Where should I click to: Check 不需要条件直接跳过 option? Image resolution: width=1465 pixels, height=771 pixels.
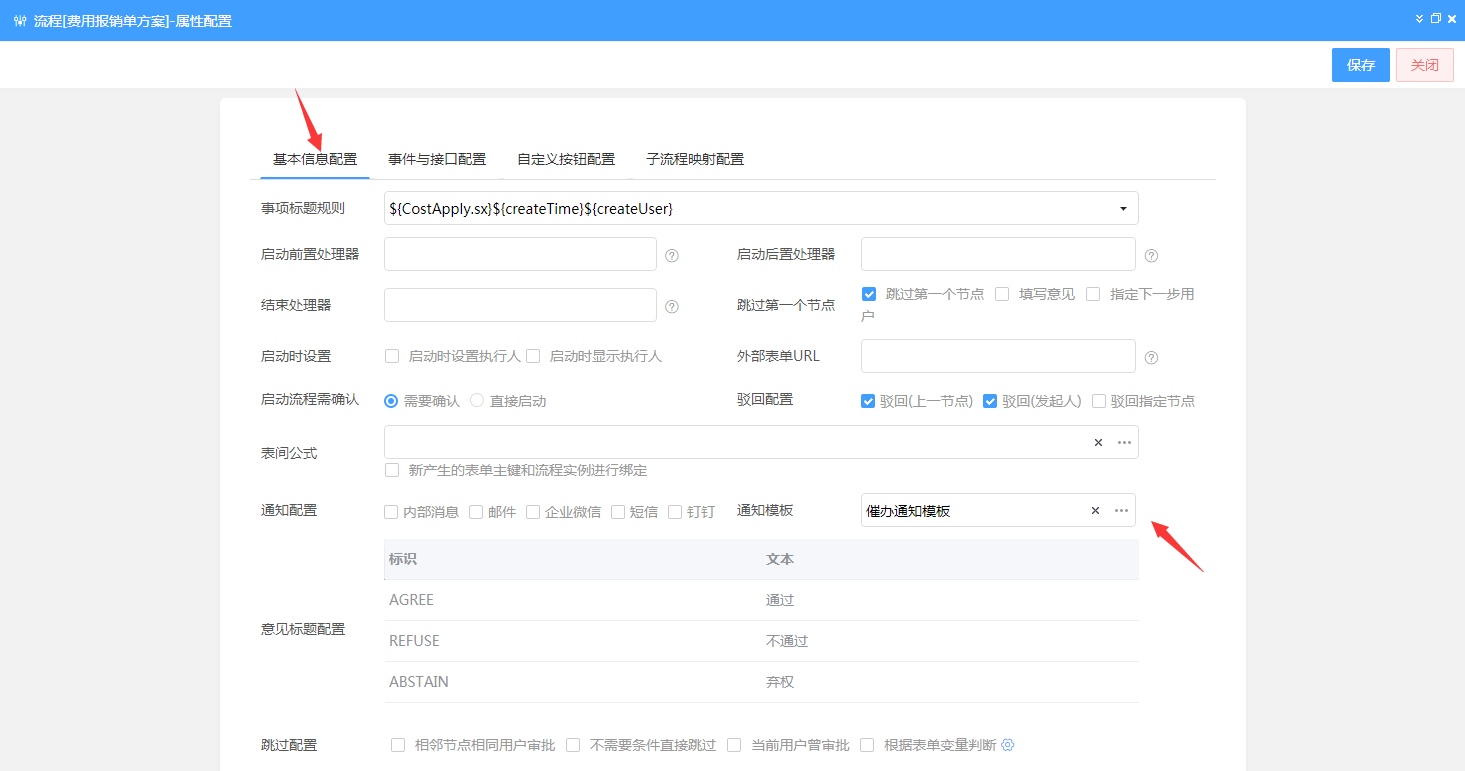(x=573, y=745)
